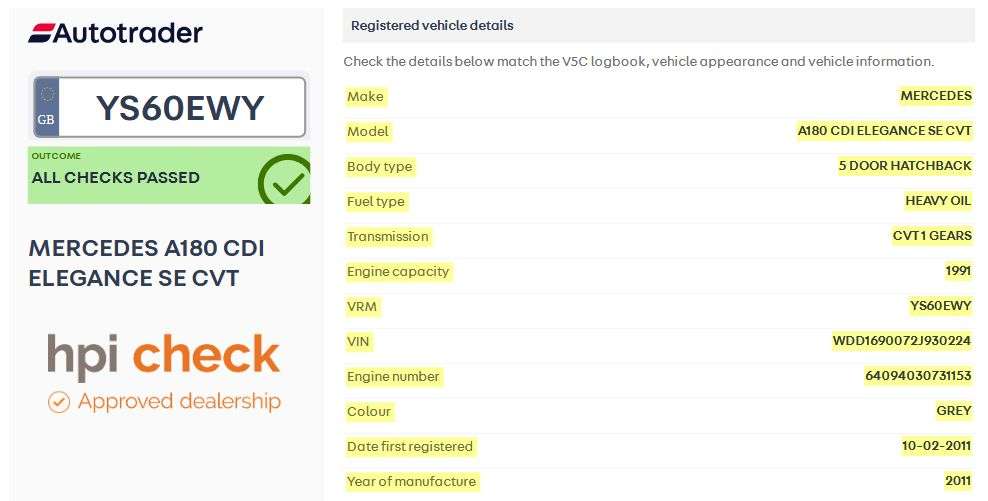Screen dimensions: 988x501
Task: Click the hpi check logo
Action: 163,357
